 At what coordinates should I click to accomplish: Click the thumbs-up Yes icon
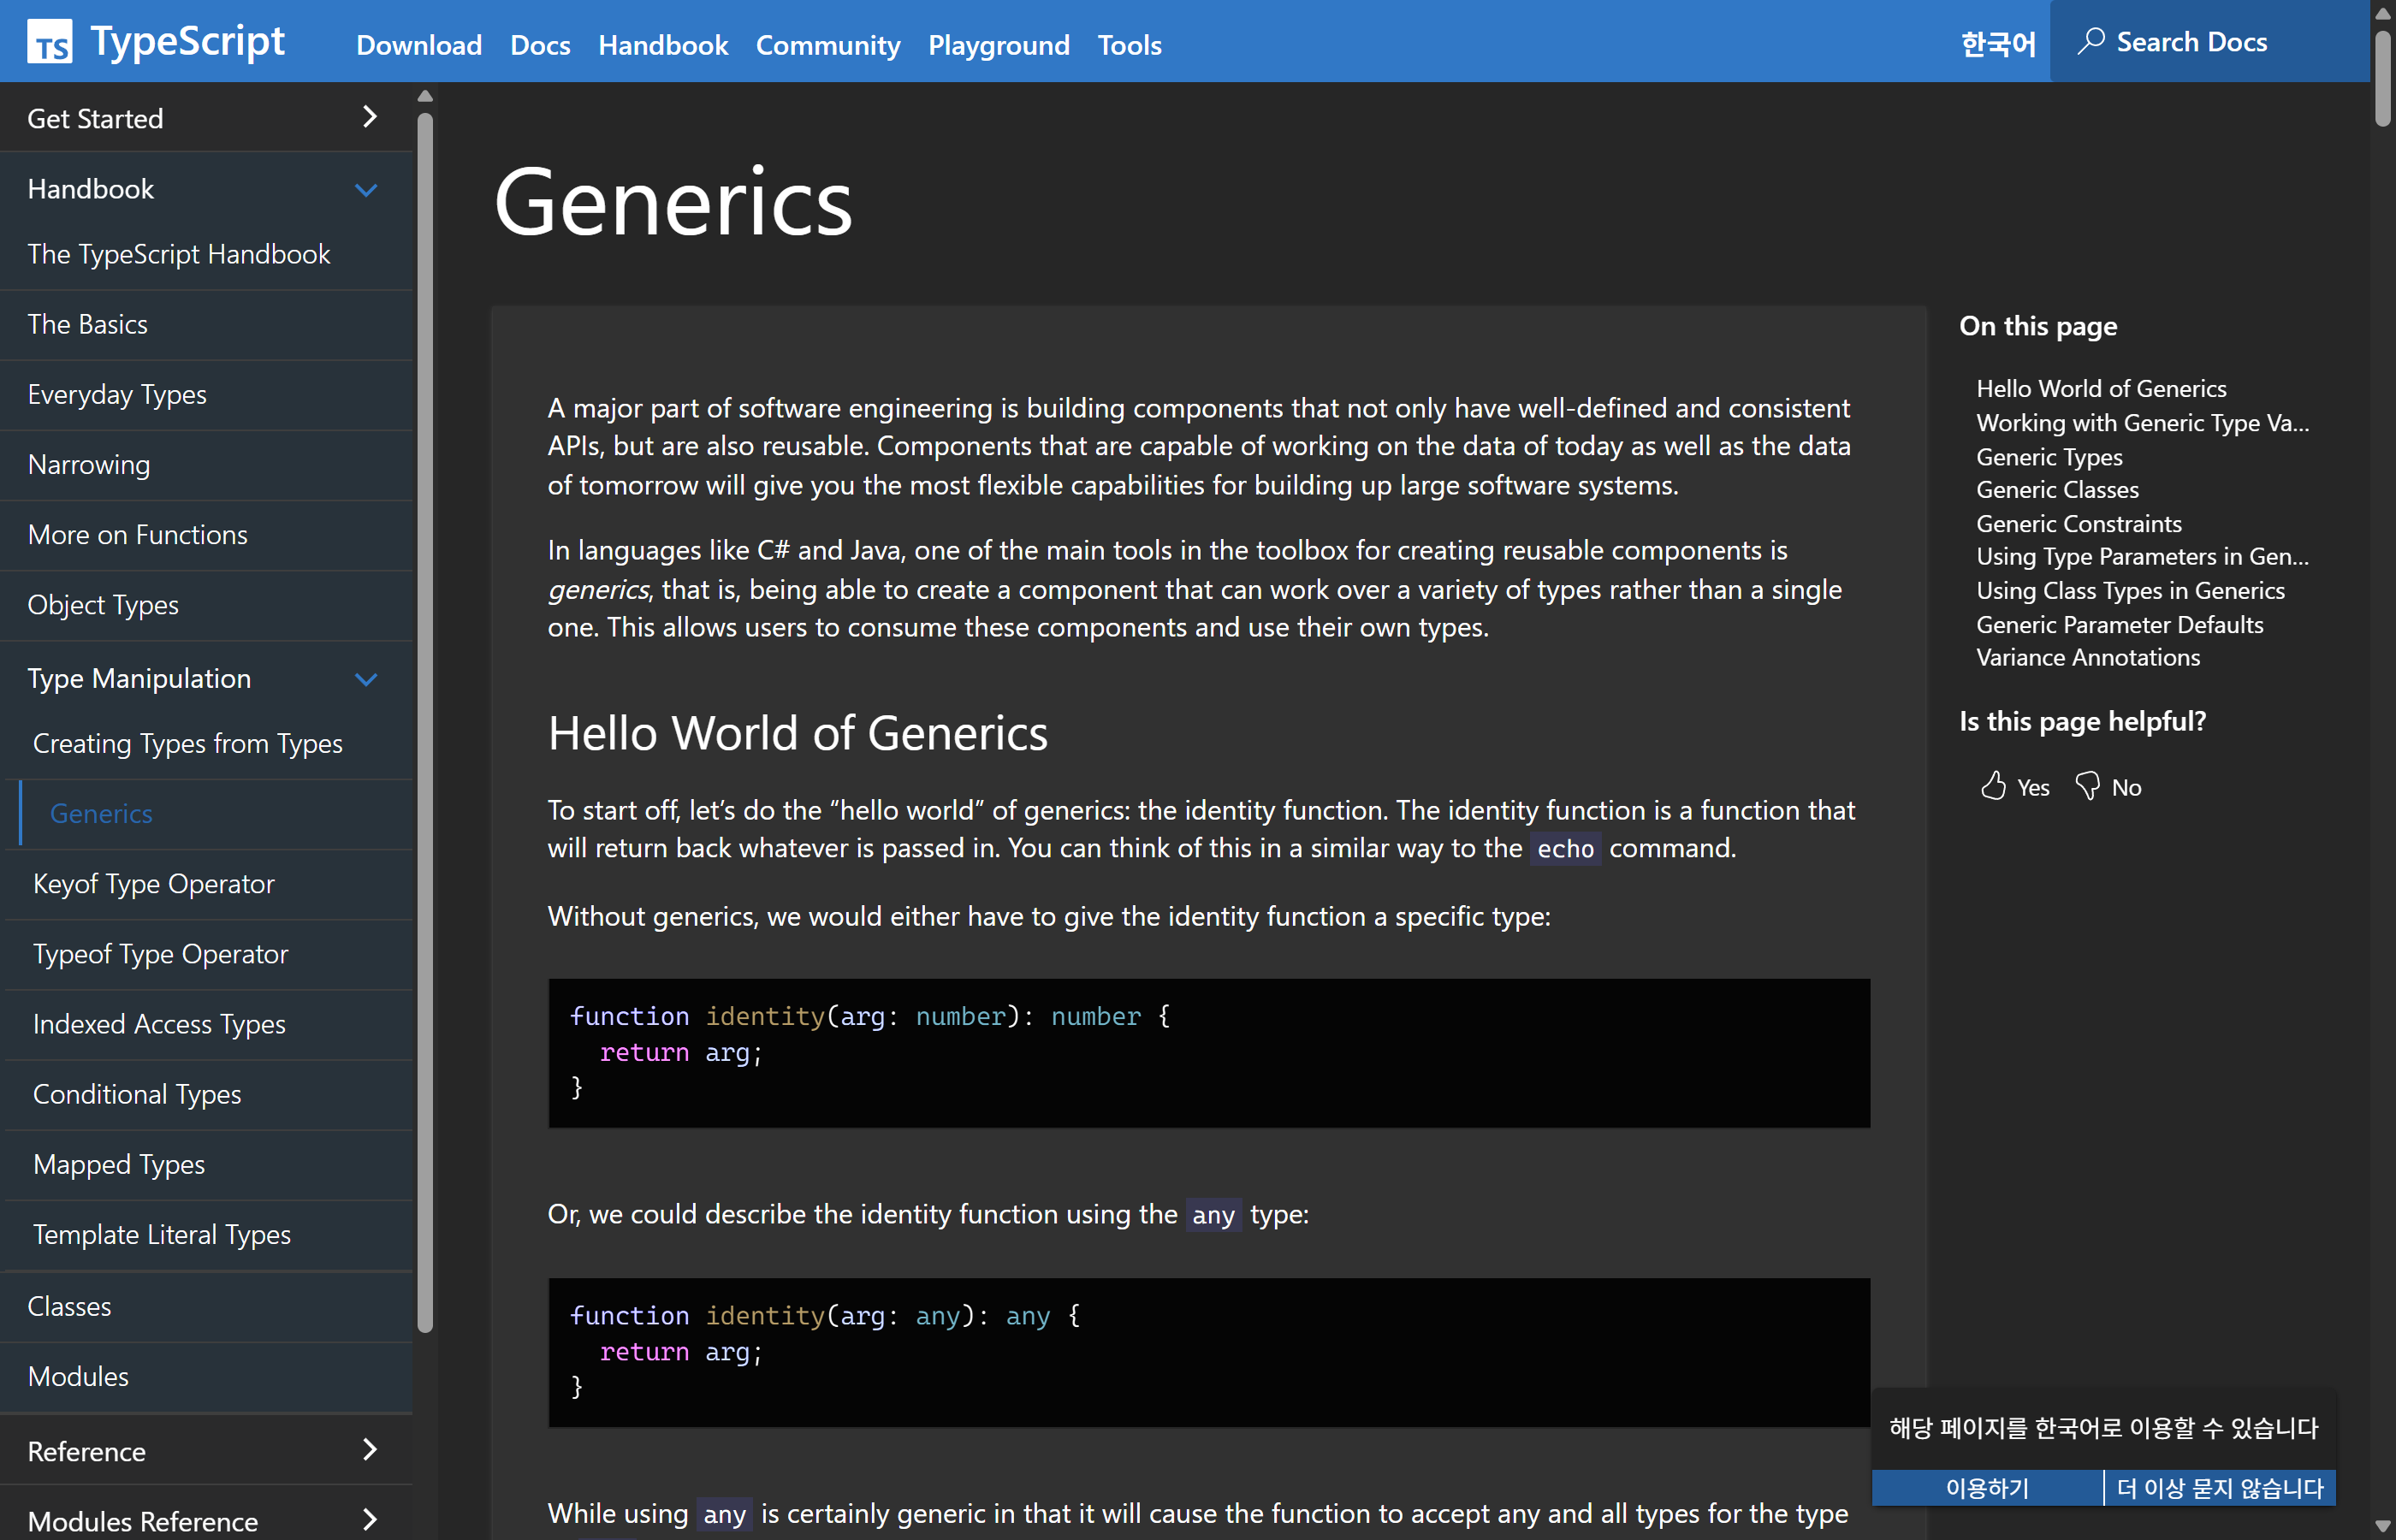tap(1993, 786)
